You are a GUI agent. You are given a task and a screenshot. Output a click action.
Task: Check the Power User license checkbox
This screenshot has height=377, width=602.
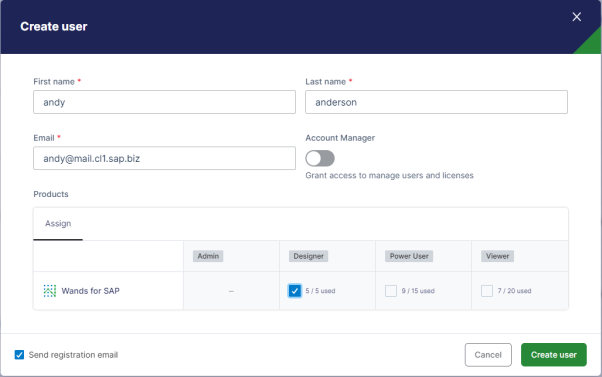tap(391, 291)
